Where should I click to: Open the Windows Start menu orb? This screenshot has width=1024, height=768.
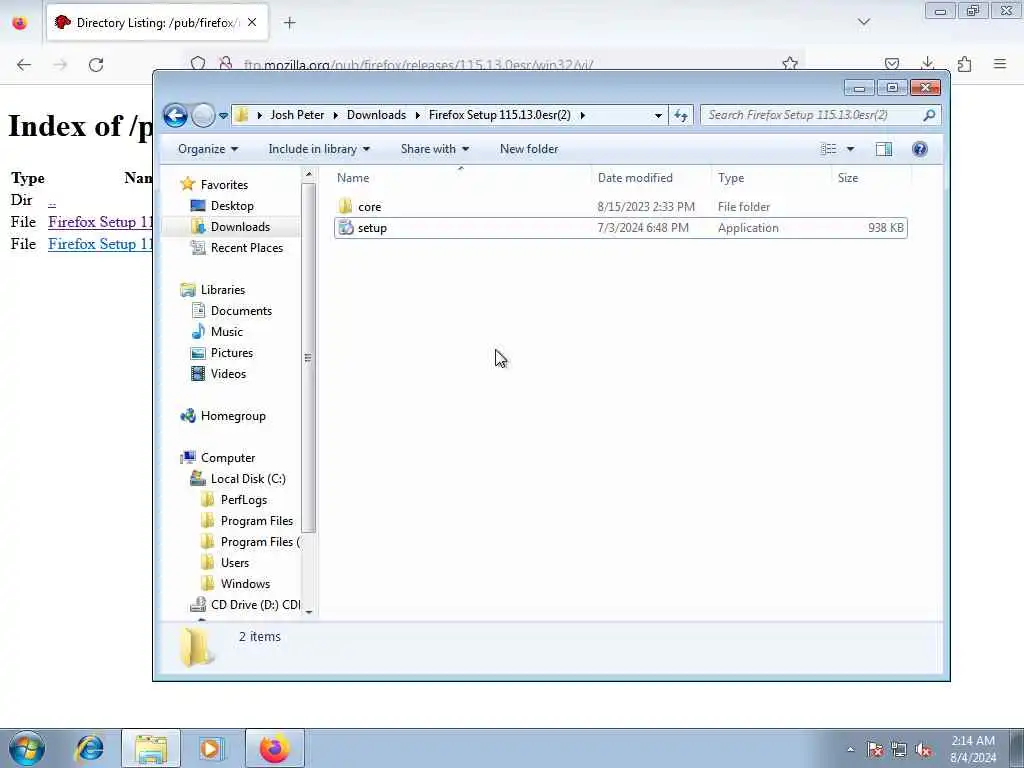pyautogui.click(x=27, y=748)
